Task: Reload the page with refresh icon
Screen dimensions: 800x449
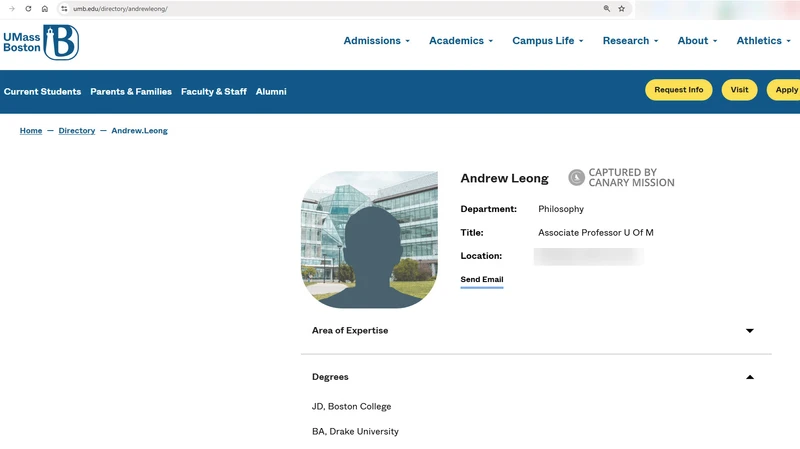Action: (x=29, y=9)
